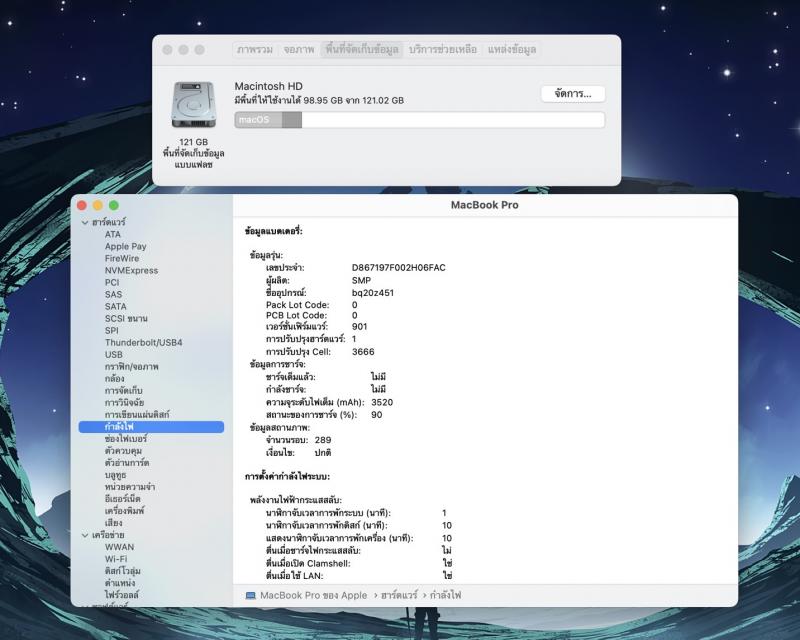The image size is (800, 640).
Task: Collapse the ฮาร์ดแวร์ section in sidebar
Action: click(x=84, y=222)
